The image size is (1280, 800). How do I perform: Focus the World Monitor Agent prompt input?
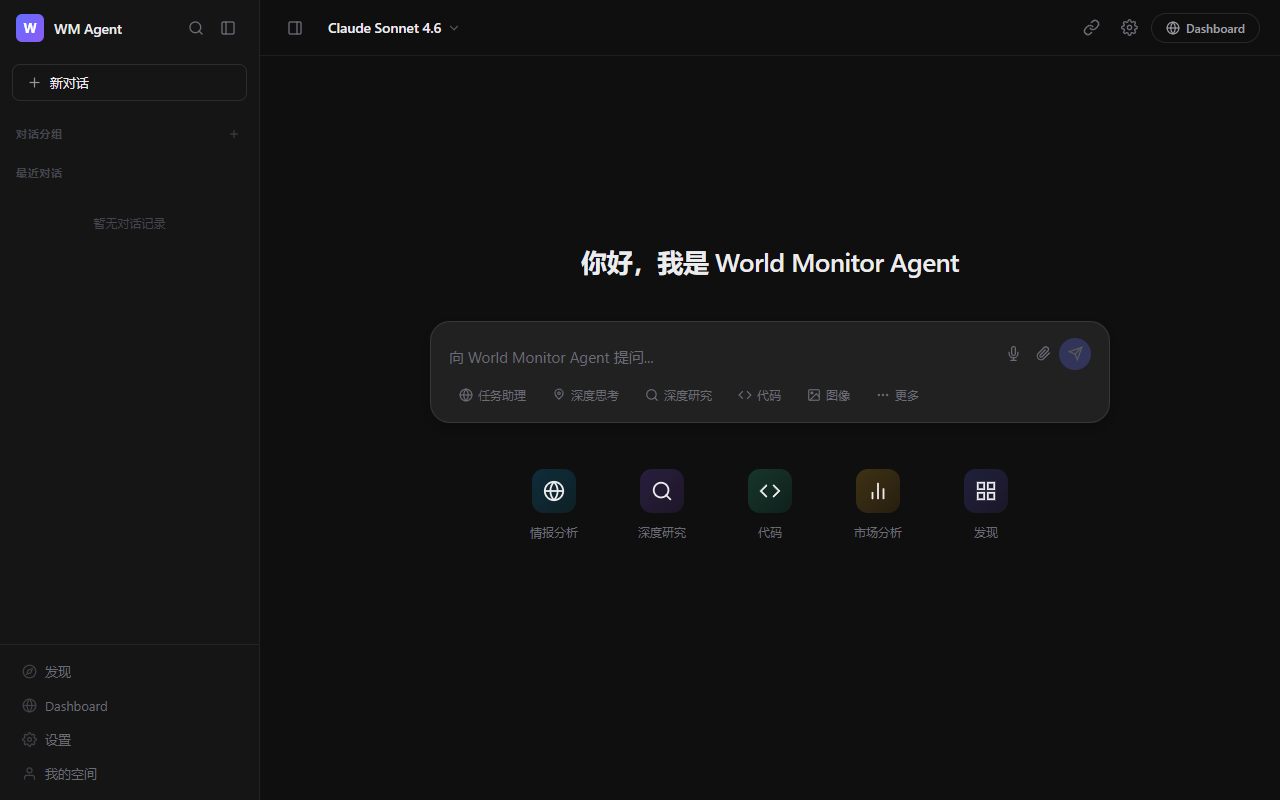(720, 357)
